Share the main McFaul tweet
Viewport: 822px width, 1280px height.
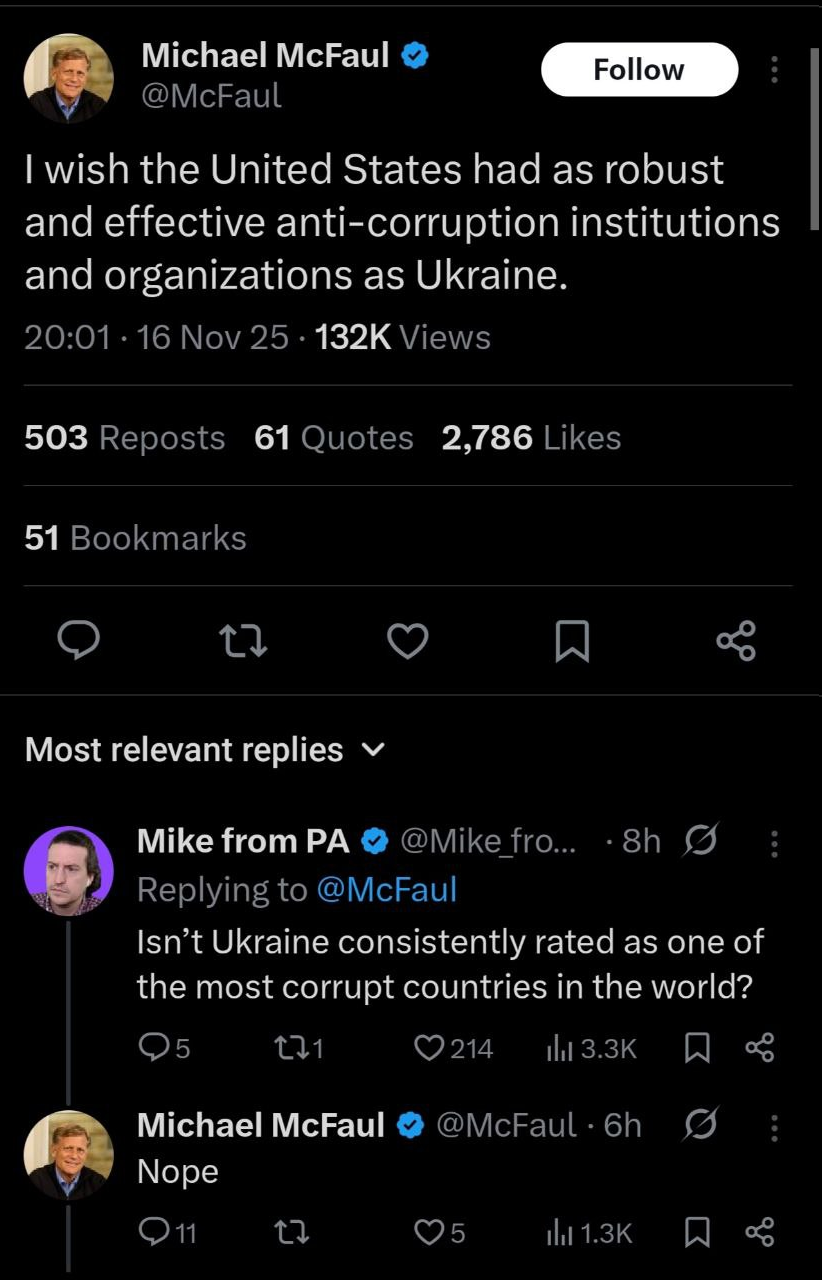click(x=737, y=640)
